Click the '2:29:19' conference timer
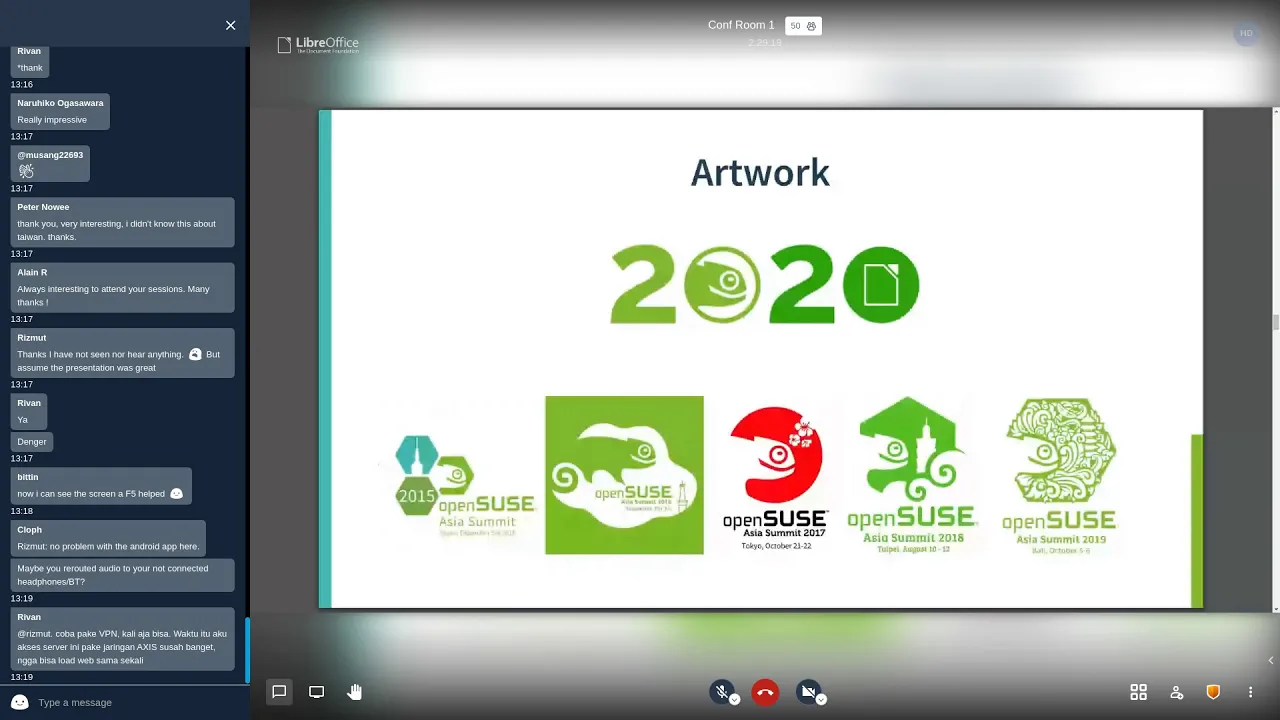 (764, 42)
